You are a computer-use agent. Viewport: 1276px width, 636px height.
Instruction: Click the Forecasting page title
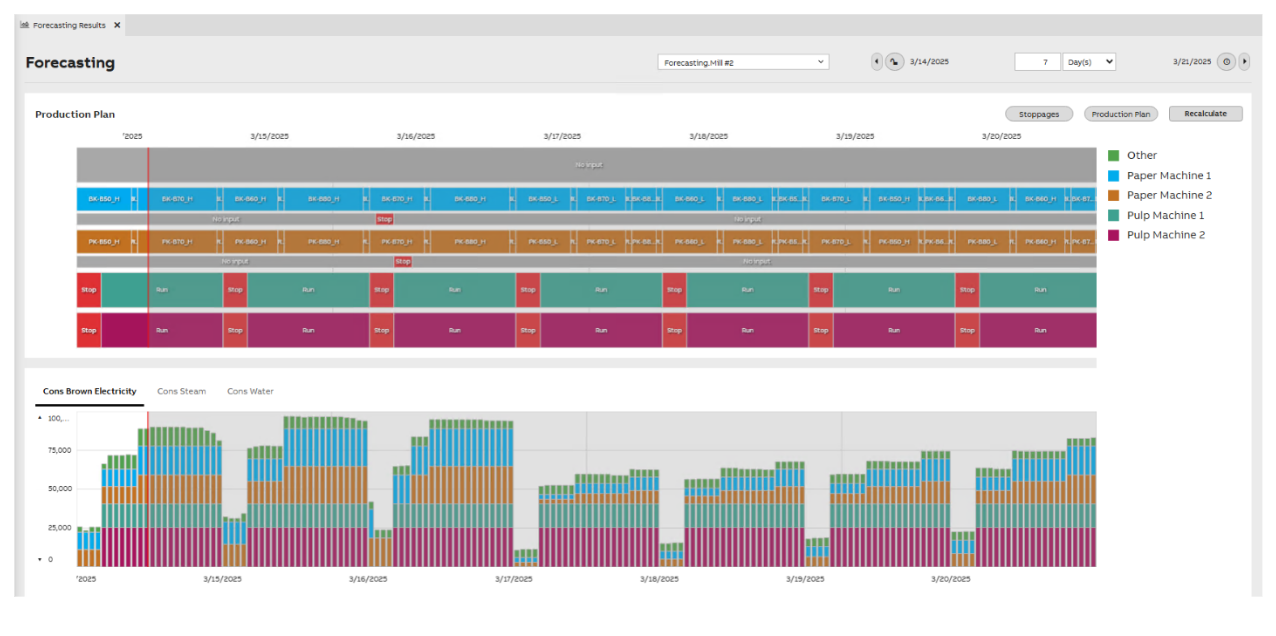(70, 63)
